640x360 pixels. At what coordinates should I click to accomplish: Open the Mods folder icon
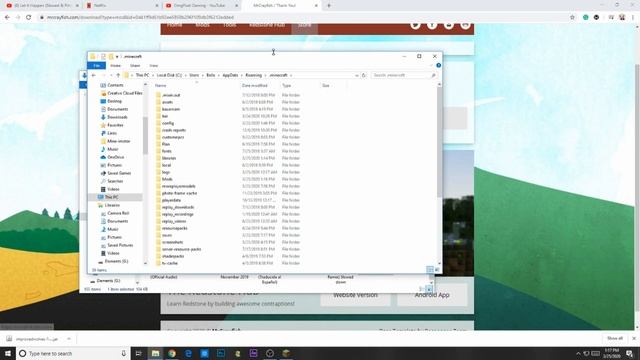(158, 179)
